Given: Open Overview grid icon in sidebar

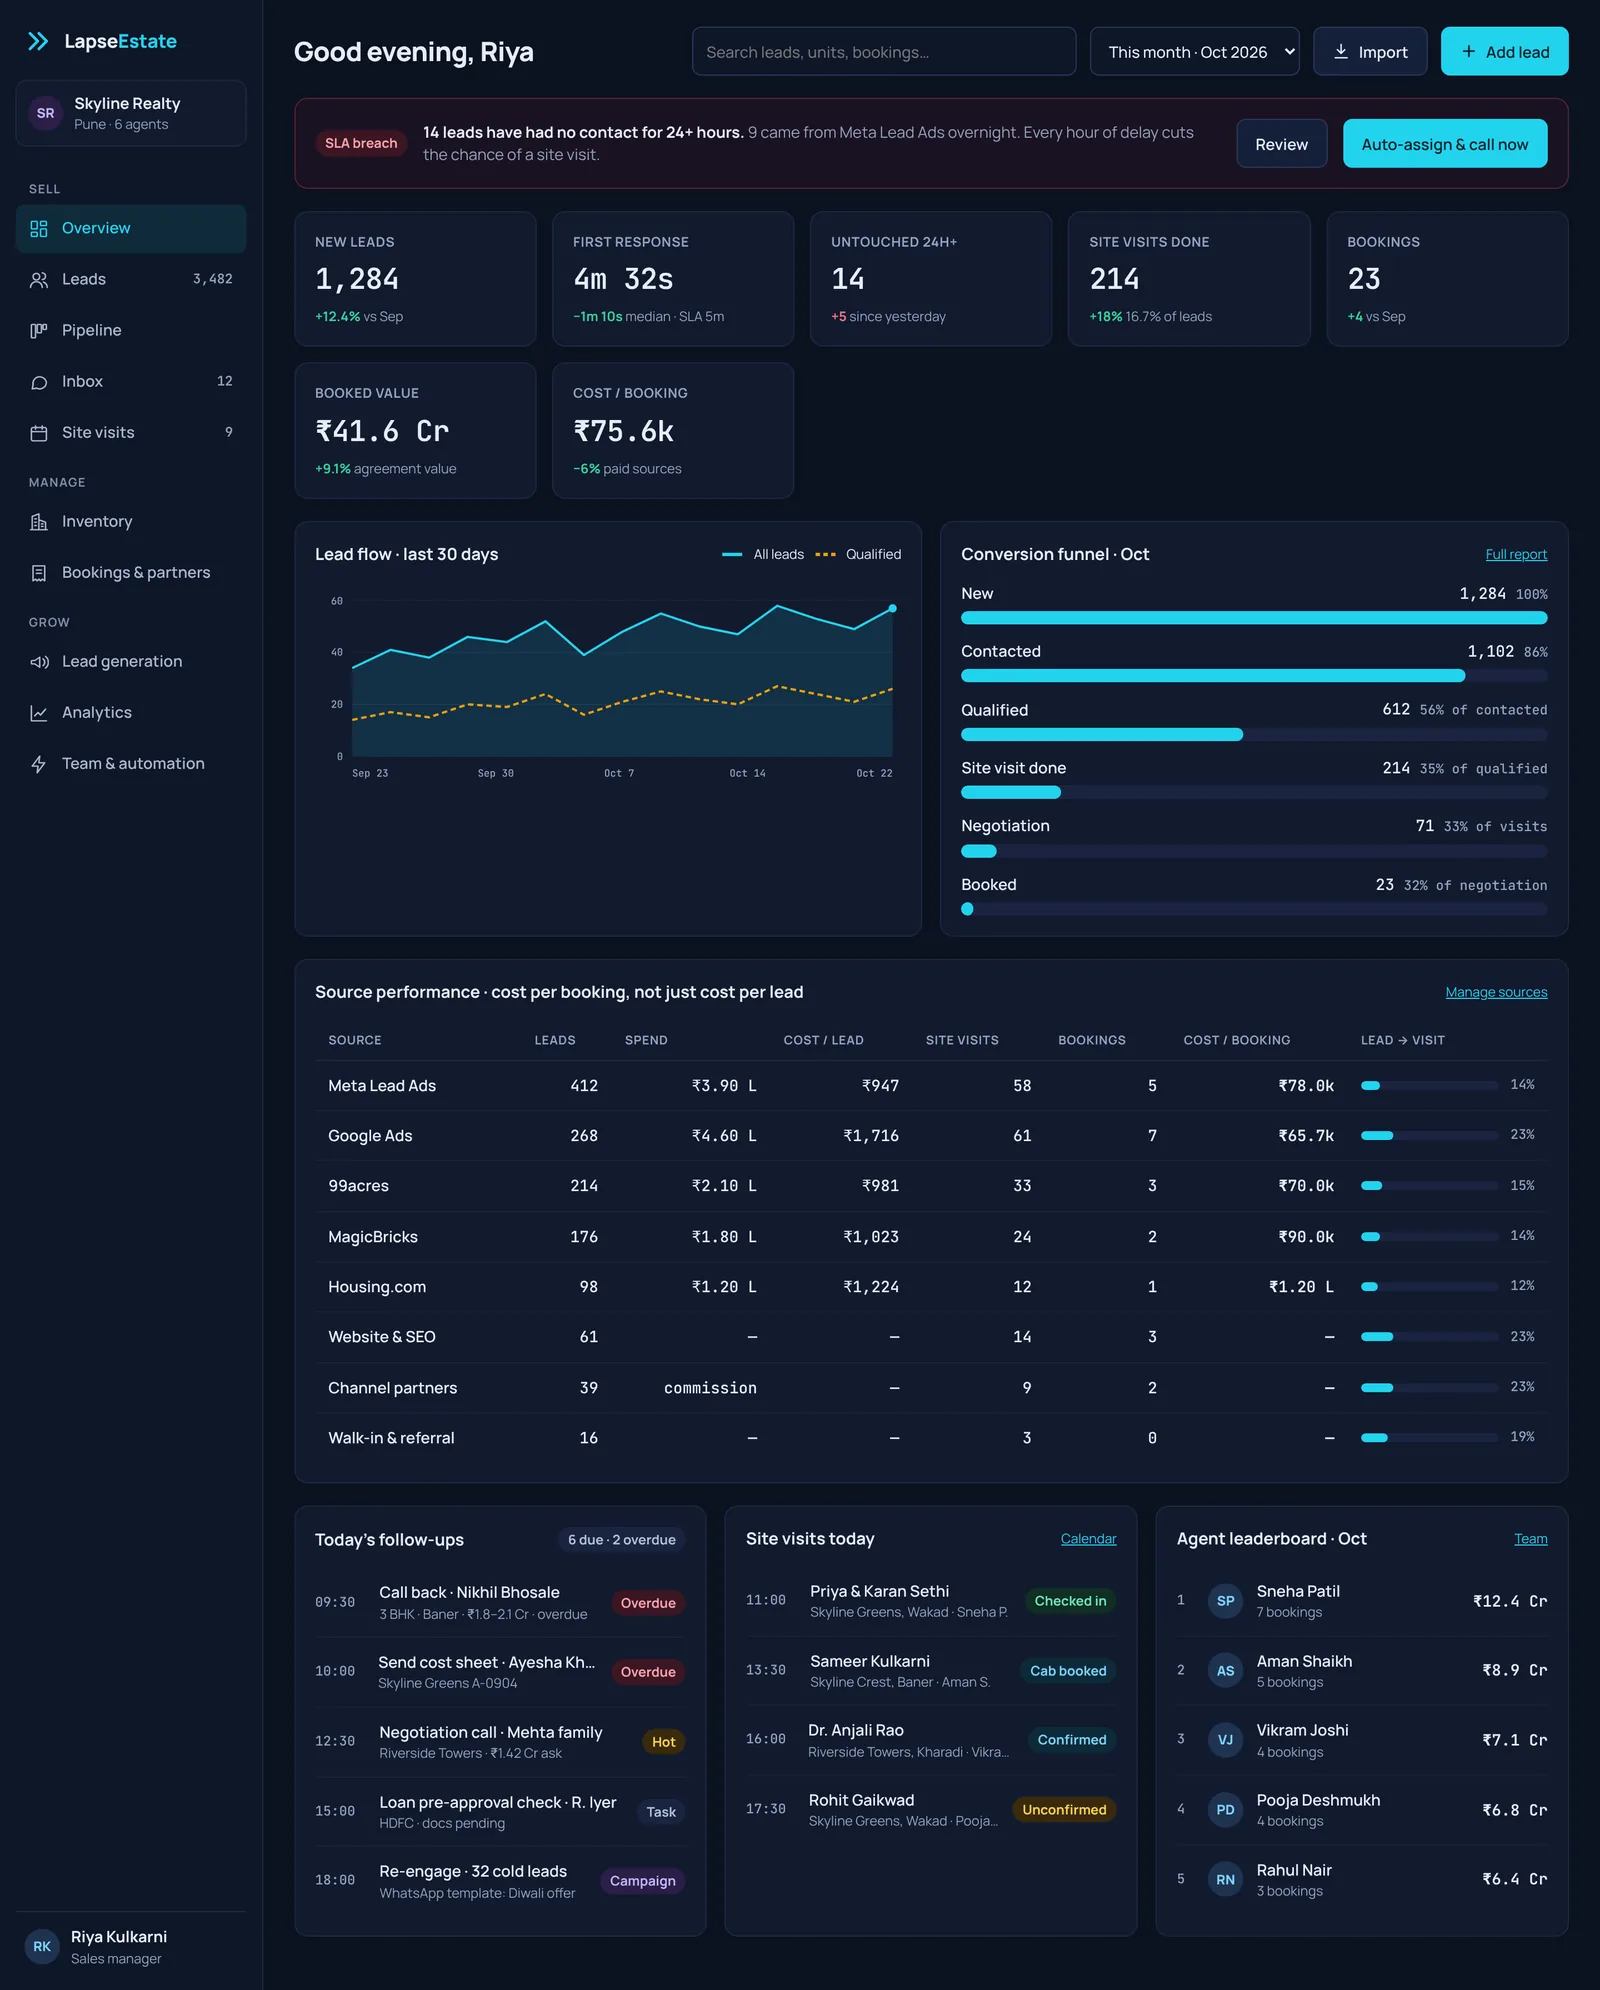Looking at the screenshot, I should tap(39, 228).
